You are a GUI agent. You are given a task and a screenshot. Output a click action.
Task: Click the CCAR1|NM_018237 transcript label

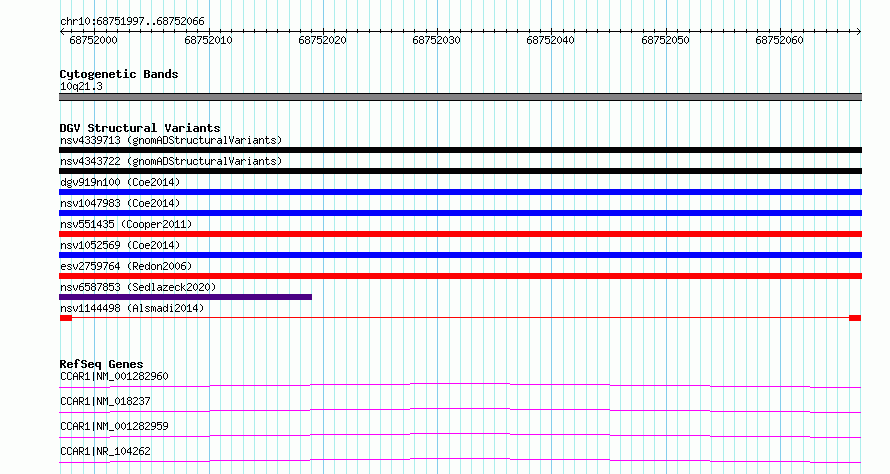coord(105,401)
